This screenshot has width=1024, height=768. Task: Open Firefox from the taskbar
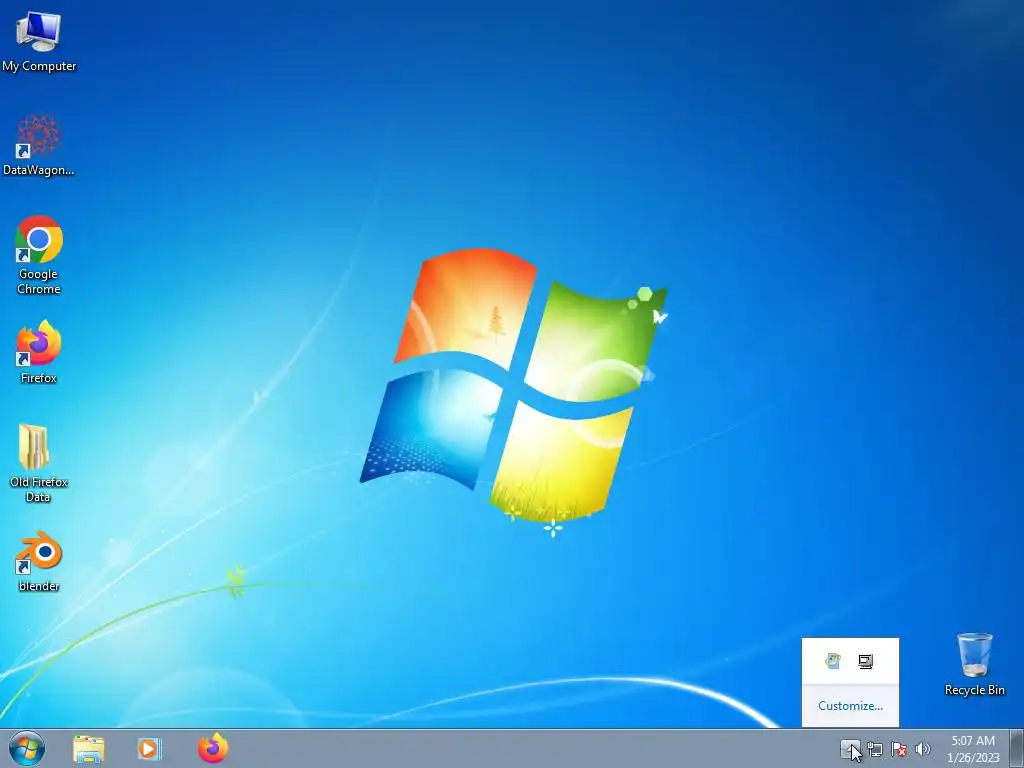213,748
